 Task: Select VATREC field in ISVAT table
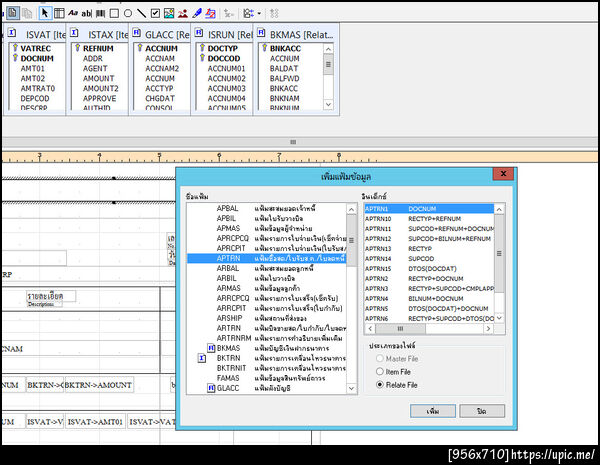(x=35, y=49)
